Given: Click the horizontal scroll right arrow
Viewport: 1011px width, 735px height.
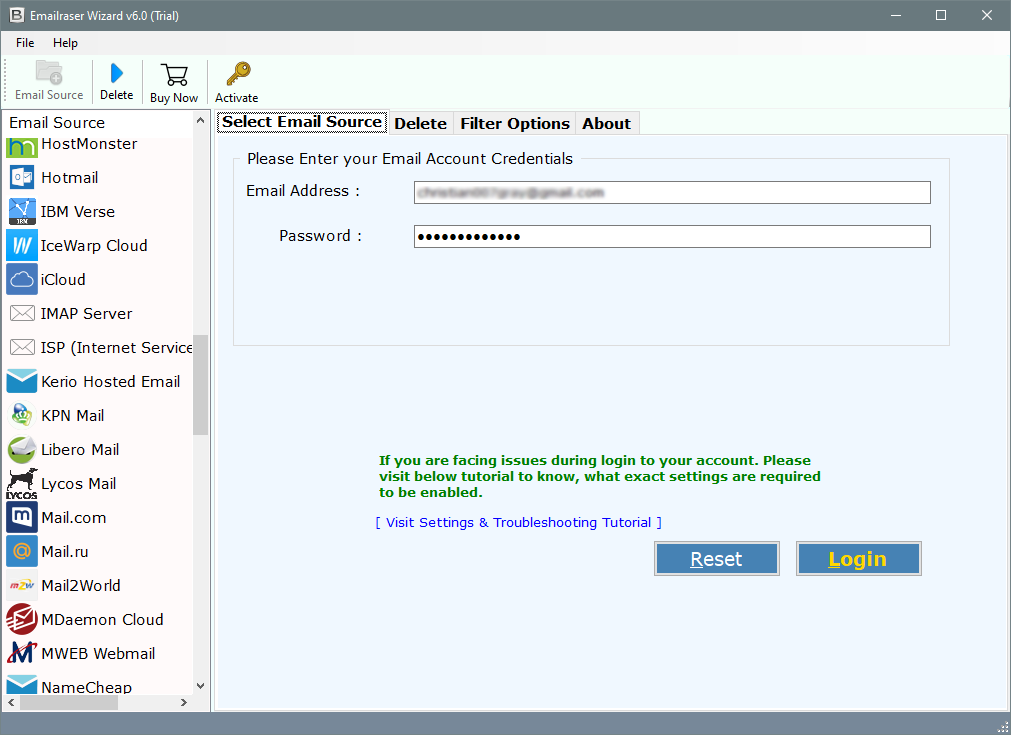Looking at the screenshot, I should pyautogui.click(x=184, y=702).
